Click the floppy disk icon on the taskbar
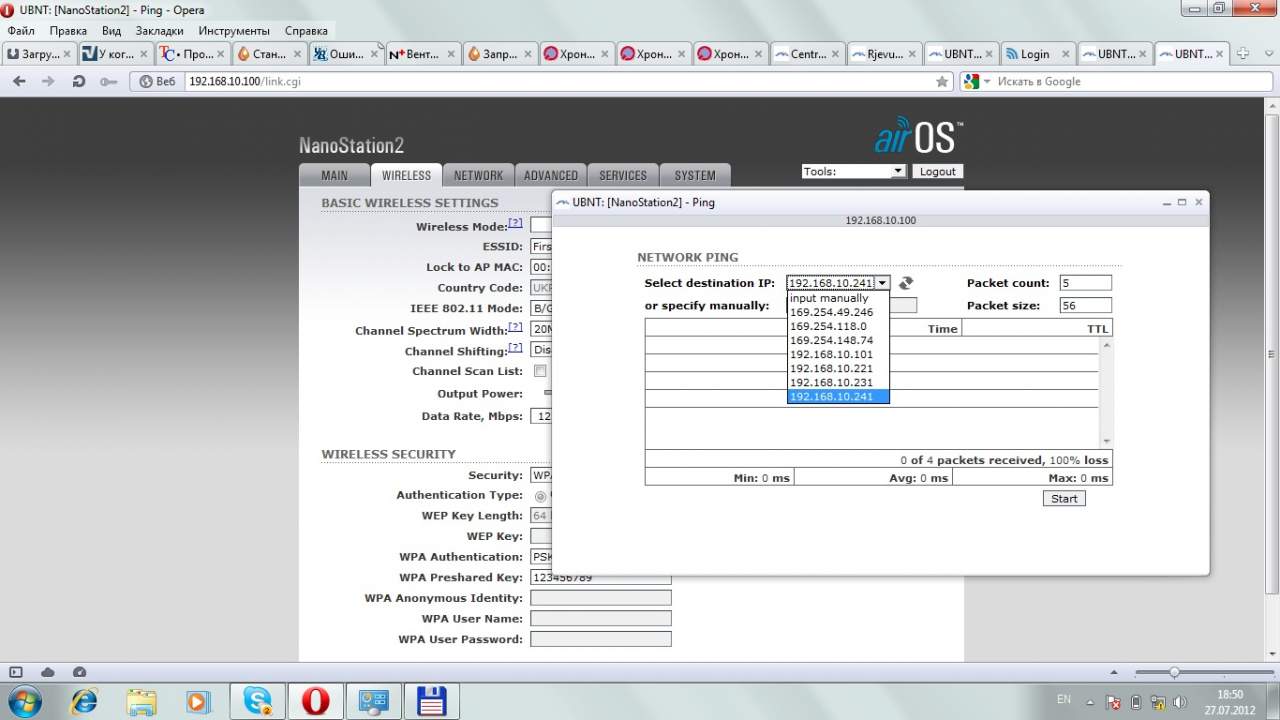The image size is (1280, 720). point(432,701)
